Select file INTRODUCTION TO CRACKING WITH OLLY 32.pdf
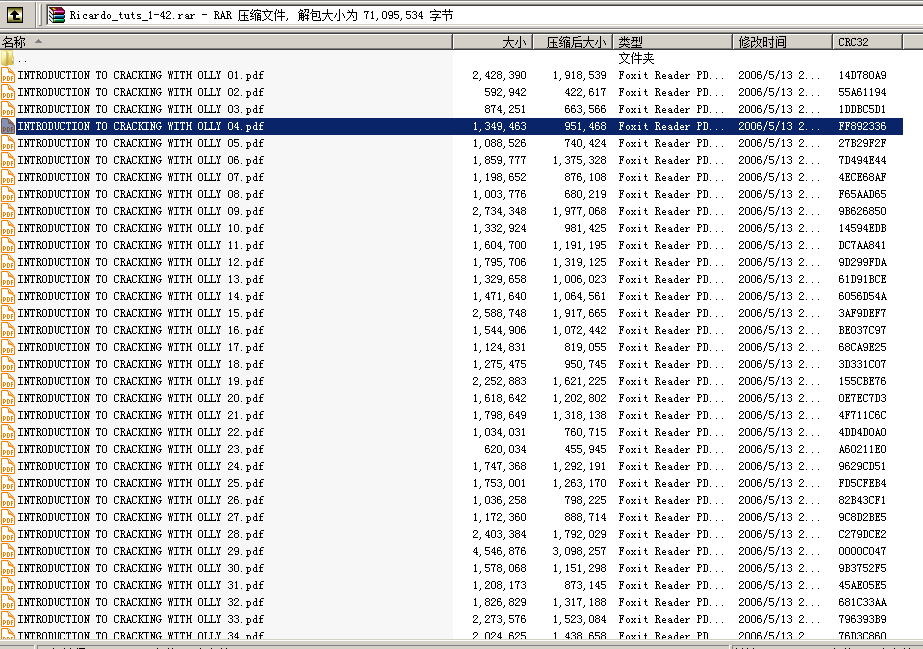The width and height of the screenshot is (923, 649). pyautogui.click(x=141, y=603)
